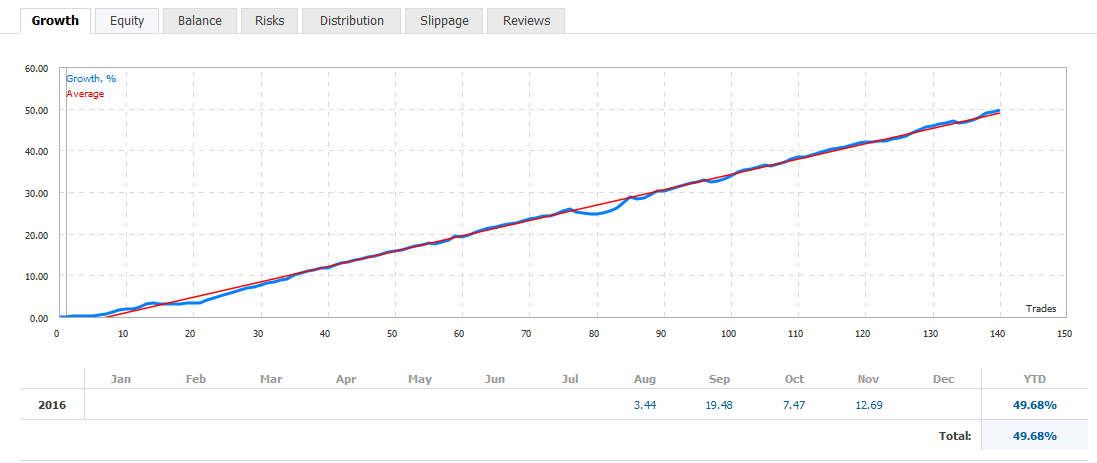Open the Distribution tab

(x=352, y=20)
